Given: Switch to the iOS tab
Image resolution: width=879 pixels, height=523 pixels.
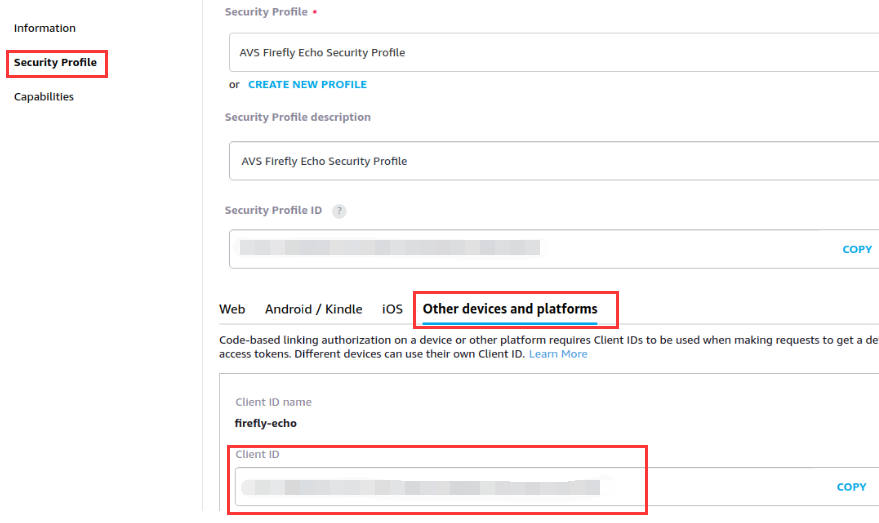Looking at the screenshot, I should [392, 309].
